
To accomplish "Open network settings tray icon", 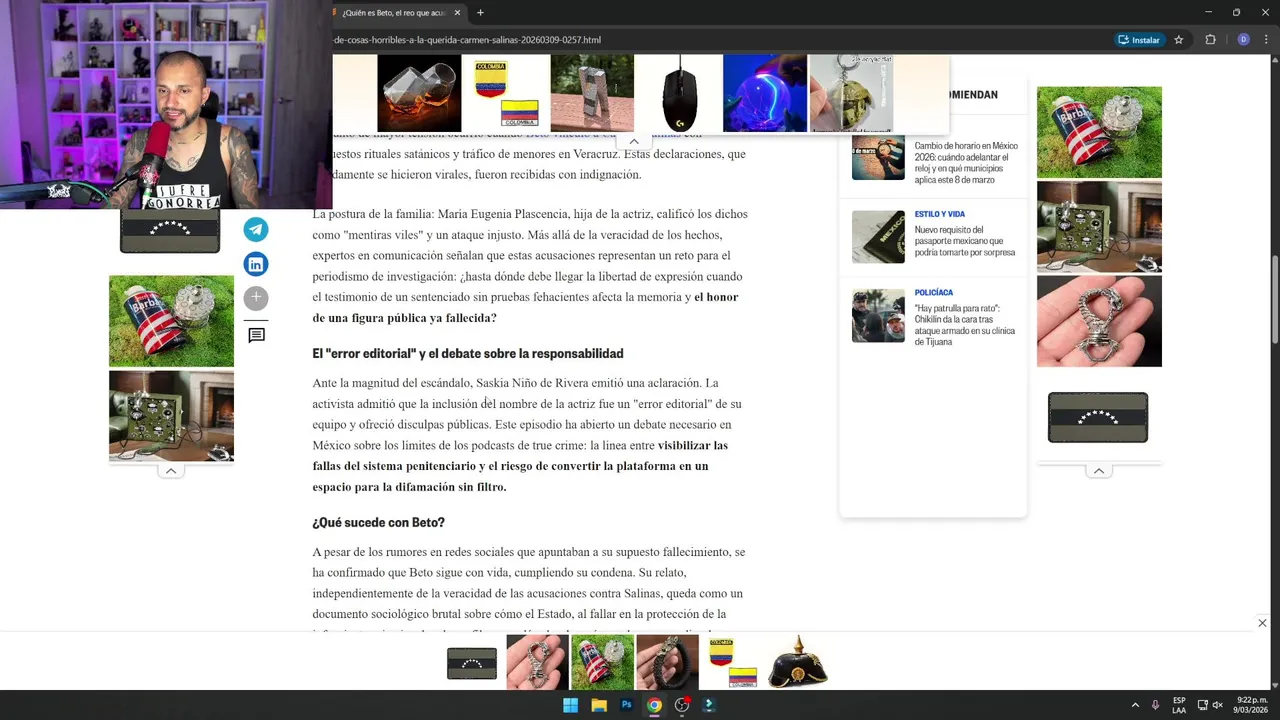I will (1203, 705).
